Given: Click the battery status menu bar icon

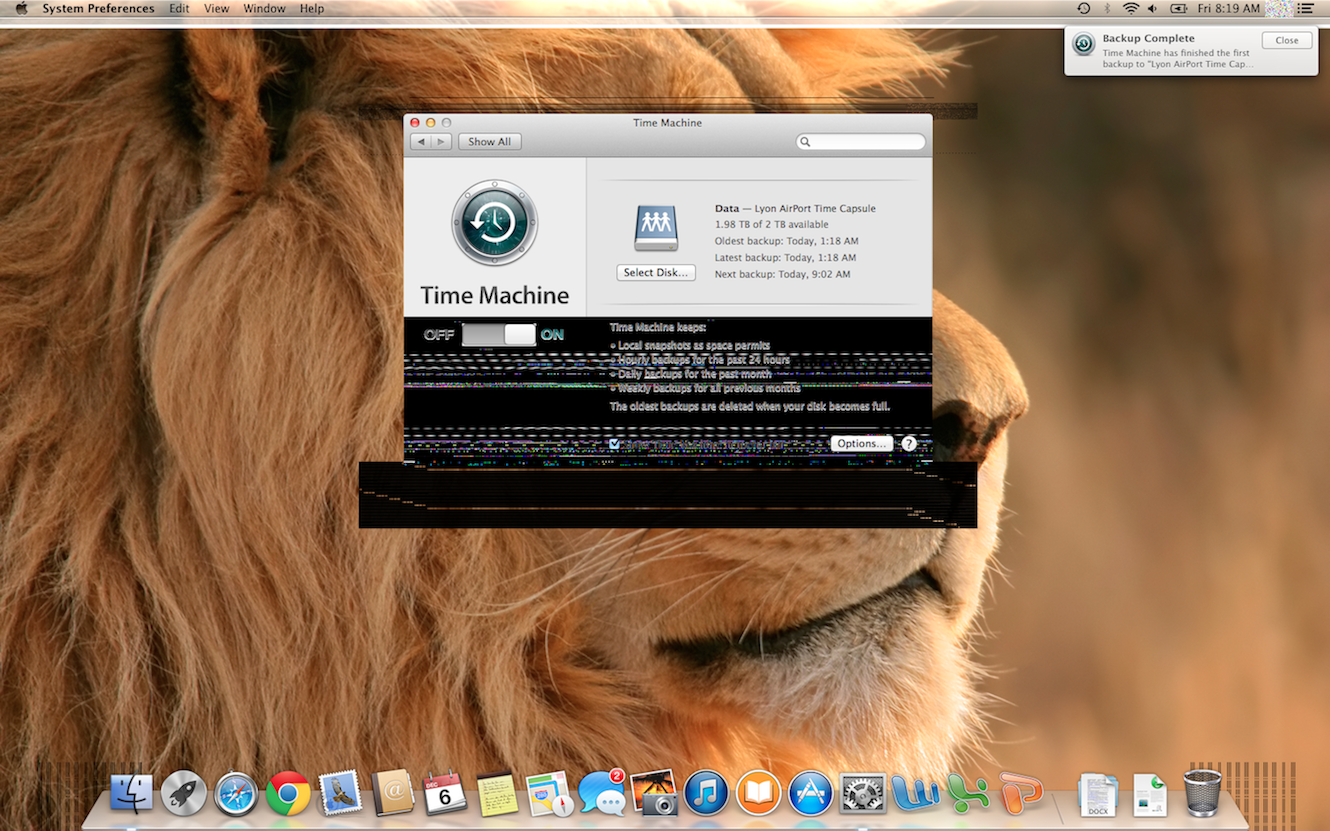Looking at the screenshot, I should point(1178,9).
